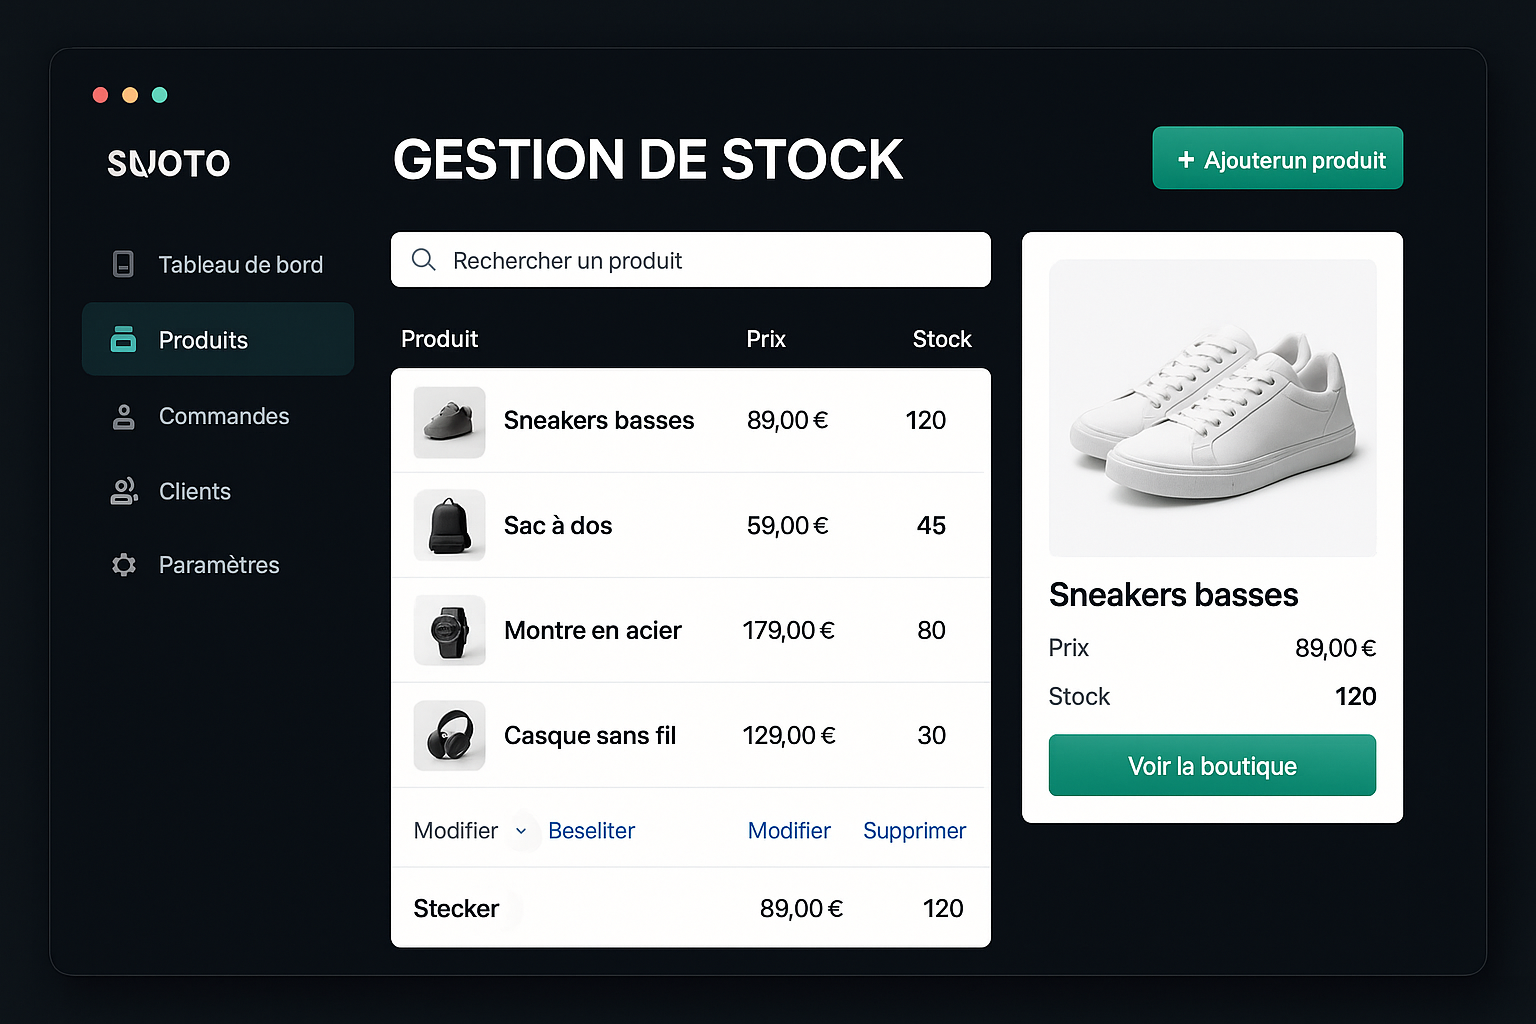This screenshot has height=1024, width=1536.
Task: Focus the Rechercher un produit field
Action: [x=700, y=260]
